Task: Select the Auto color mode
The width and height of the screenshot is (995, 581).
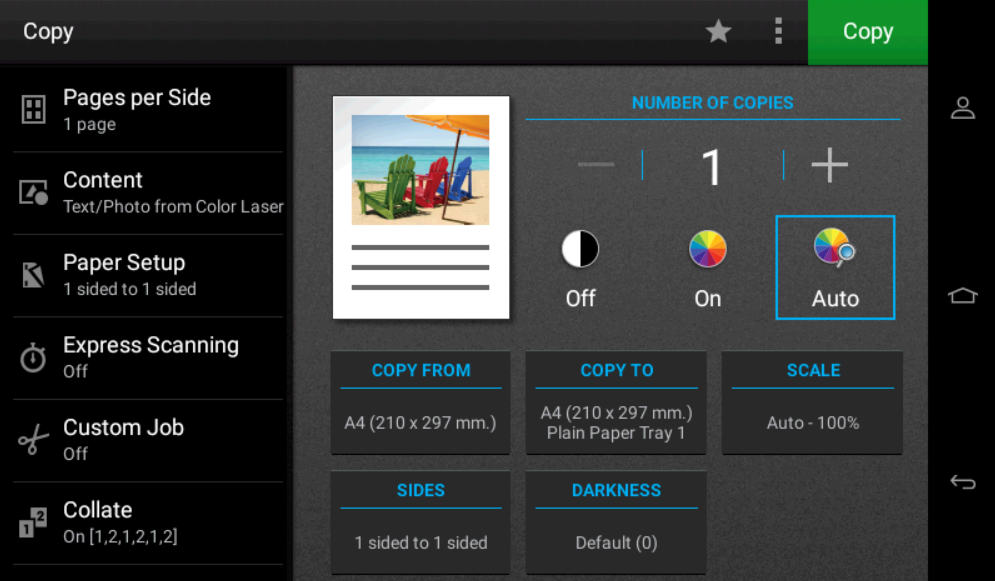Action: click(835, 268)
